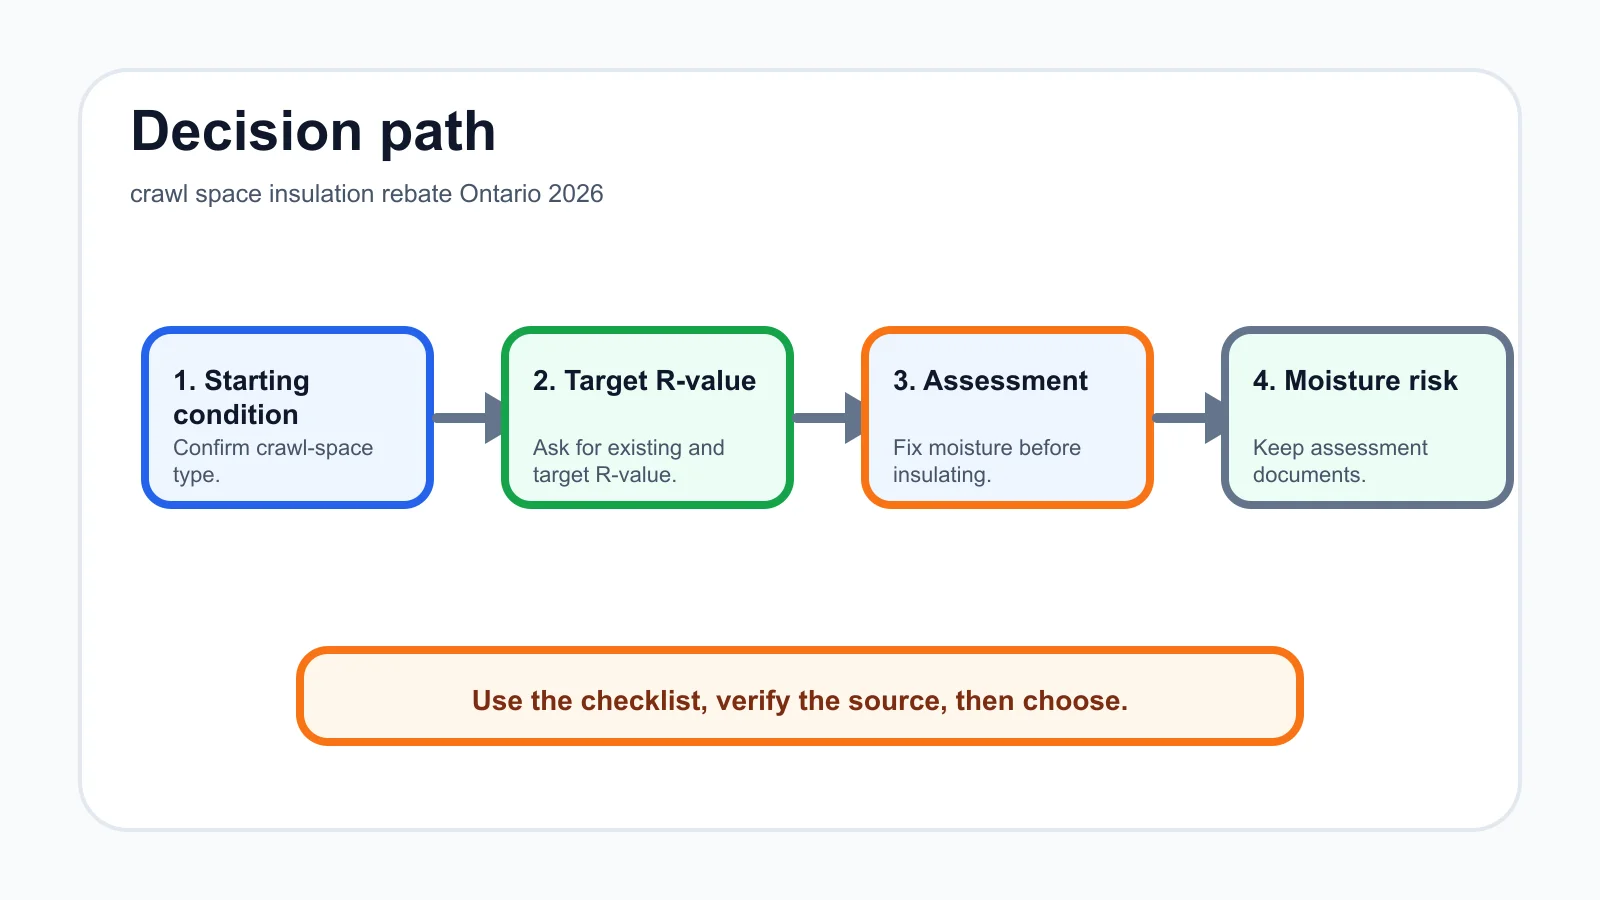This screenshot has height=900, width=1600.
Task: Click the Decision path heading
Action: (313, 132)
